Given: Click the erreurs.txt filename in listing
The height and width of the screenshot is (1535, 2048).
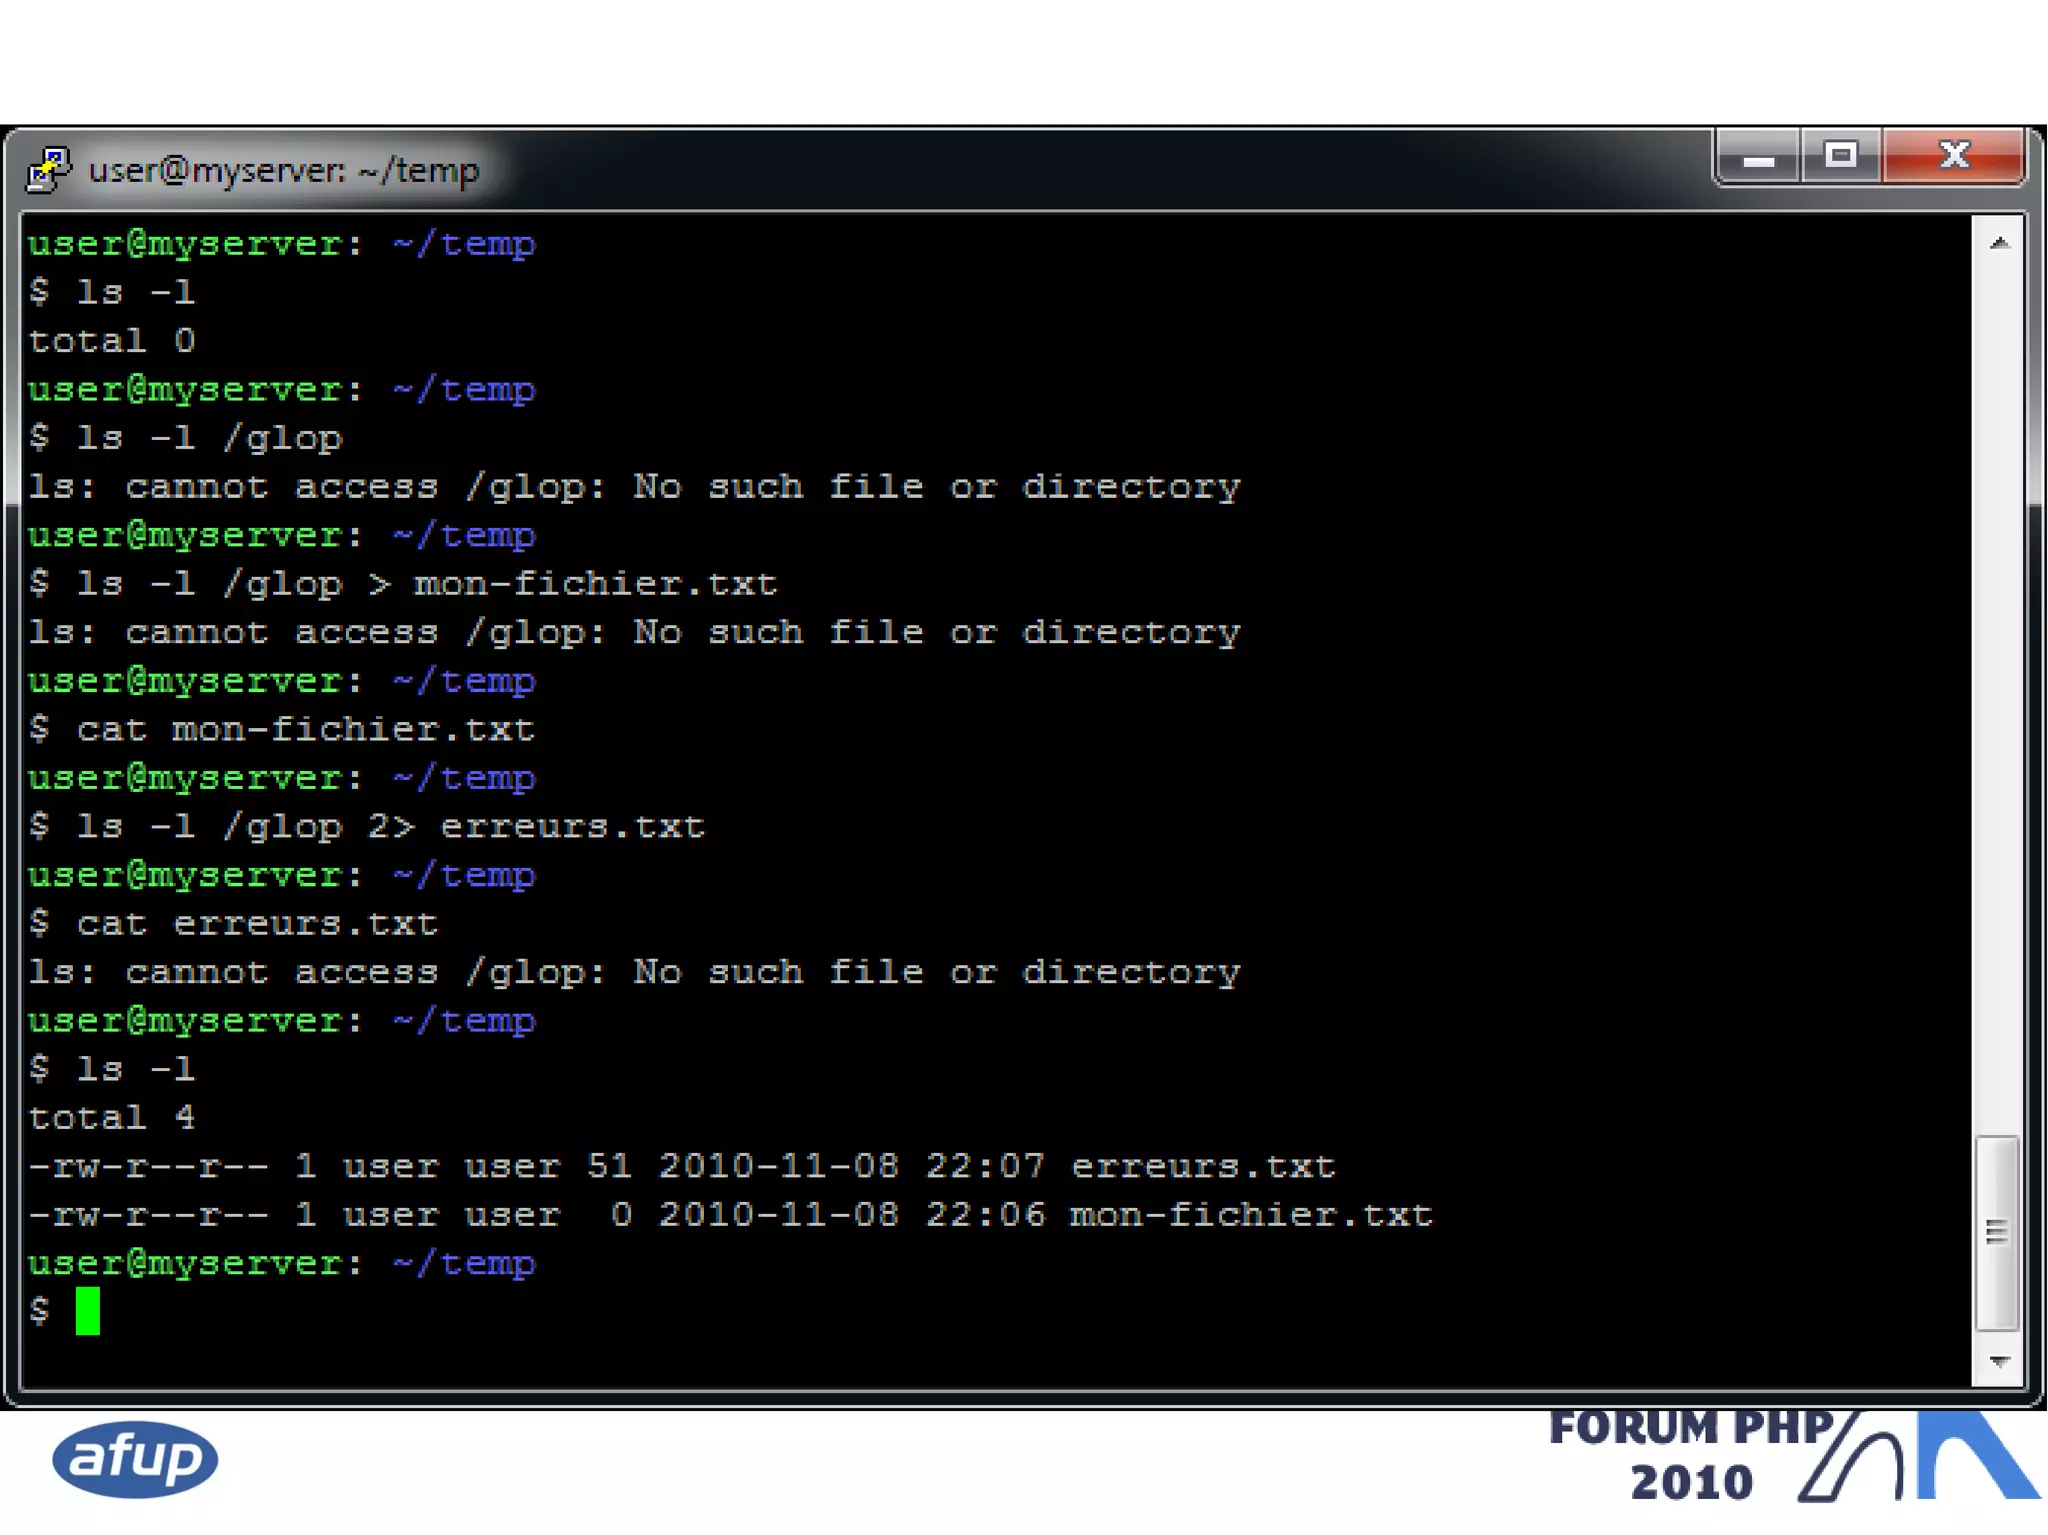Looking at the screenshot, I should click(x=1203, y=1166).
